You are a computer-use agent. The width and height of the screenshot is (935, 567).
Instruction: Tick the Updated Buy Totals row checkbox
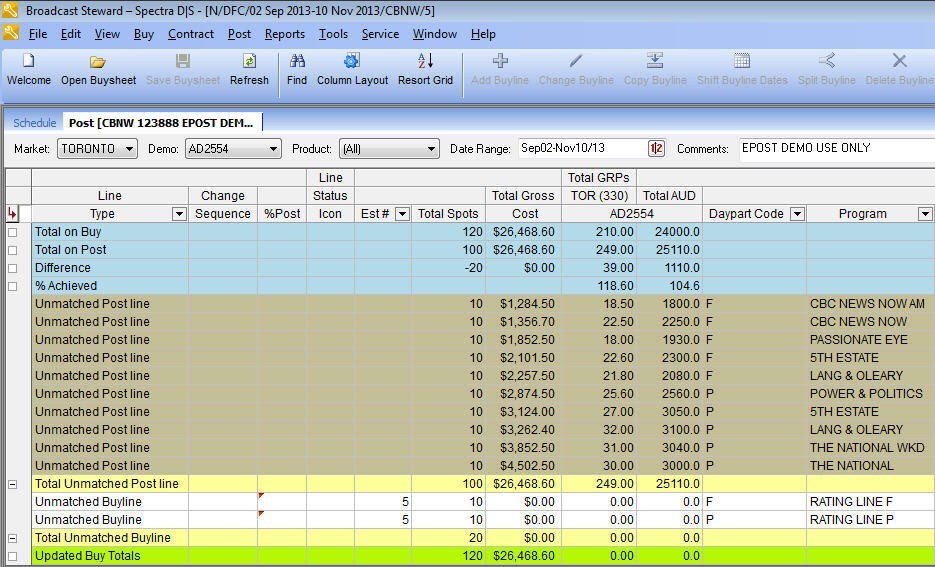click(x=13, y=556)
